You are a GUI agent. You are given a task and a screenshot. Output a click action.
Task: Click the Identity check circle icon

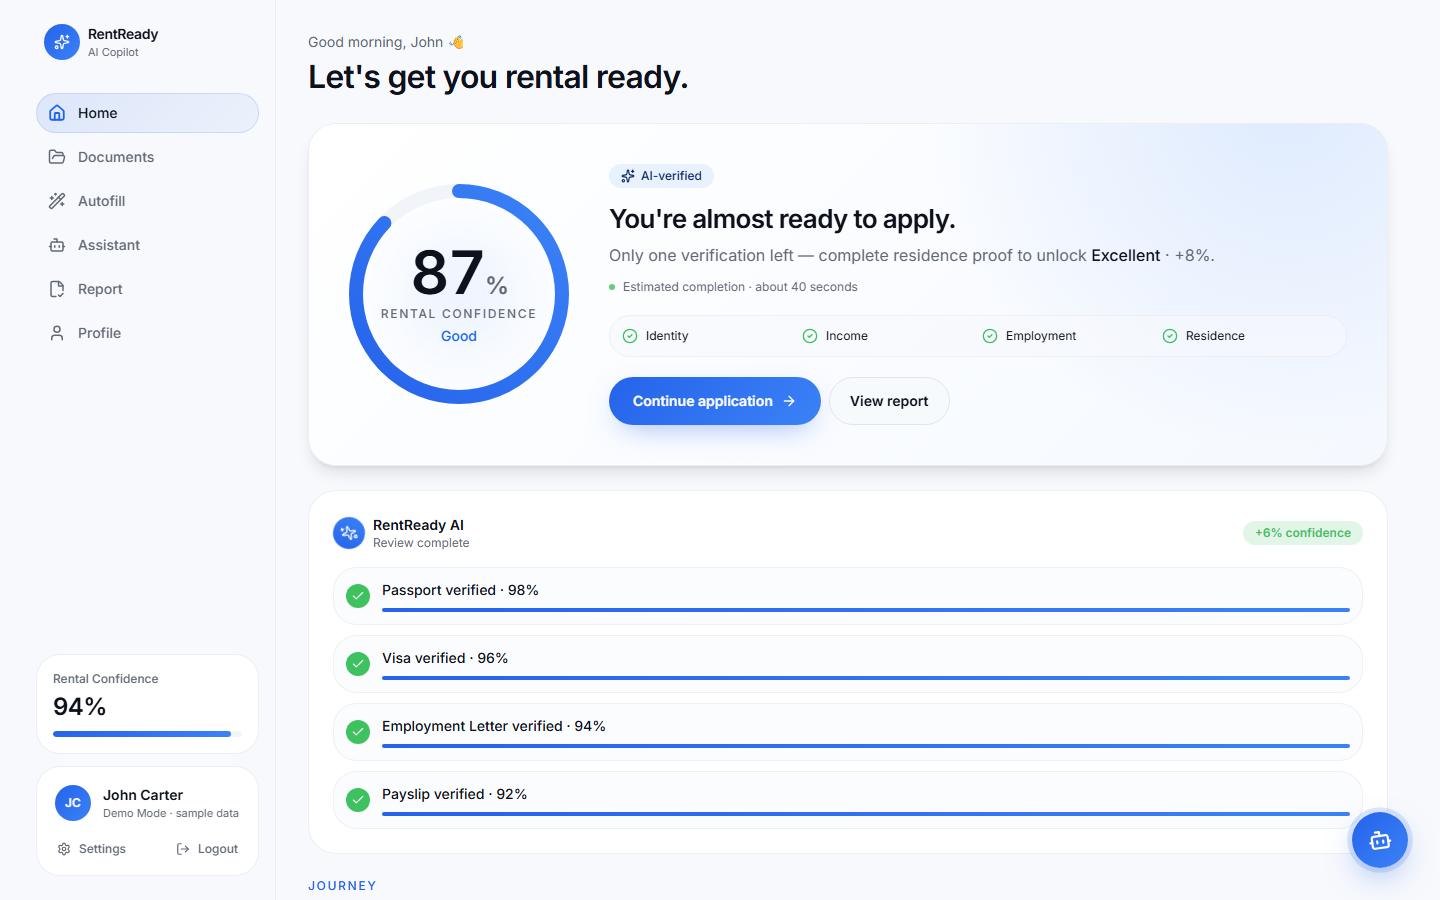pyautogui.click(x=630, y=336)
